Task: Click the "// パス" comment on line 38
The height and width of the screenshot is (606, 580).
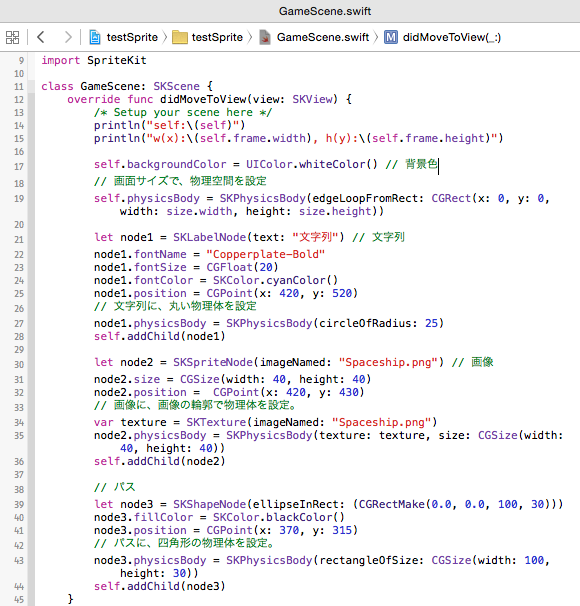Action: [115, 487]
